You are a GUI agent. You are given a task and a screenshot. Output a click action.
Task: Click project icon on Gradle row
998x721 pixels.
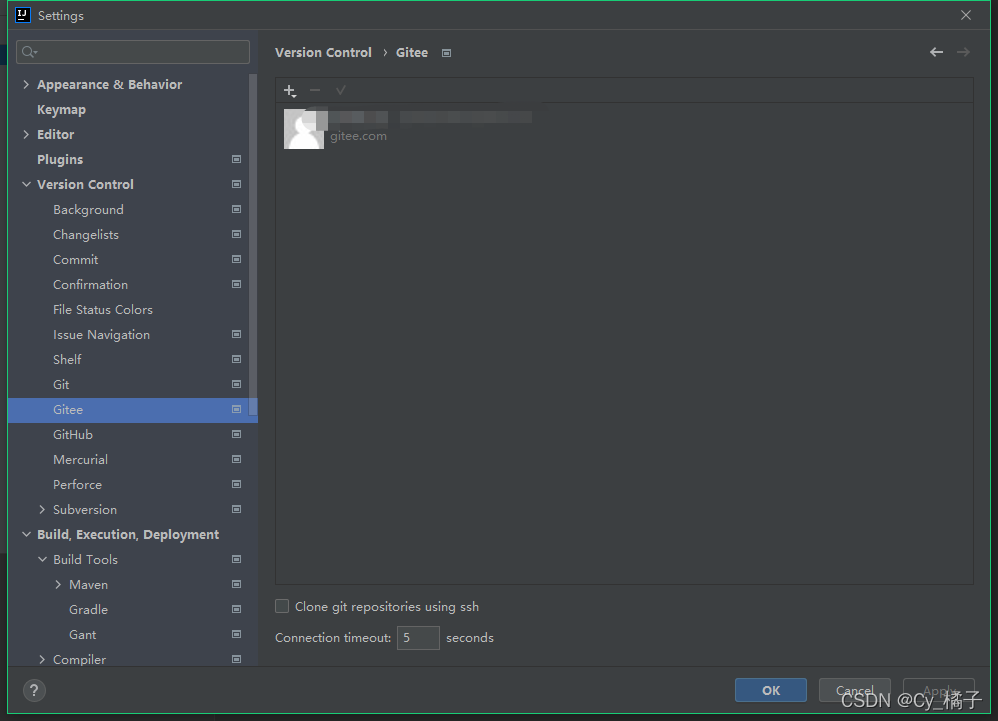236,610
